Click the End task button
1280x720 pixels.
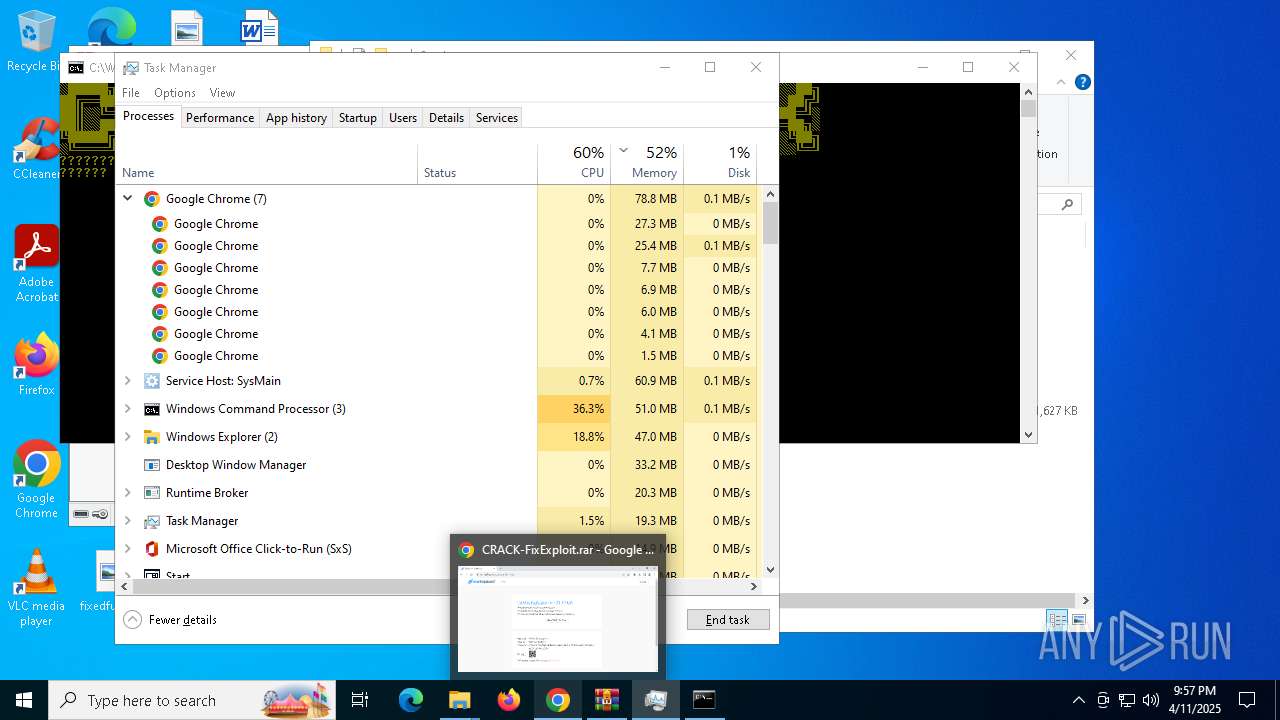click(728, 620)
